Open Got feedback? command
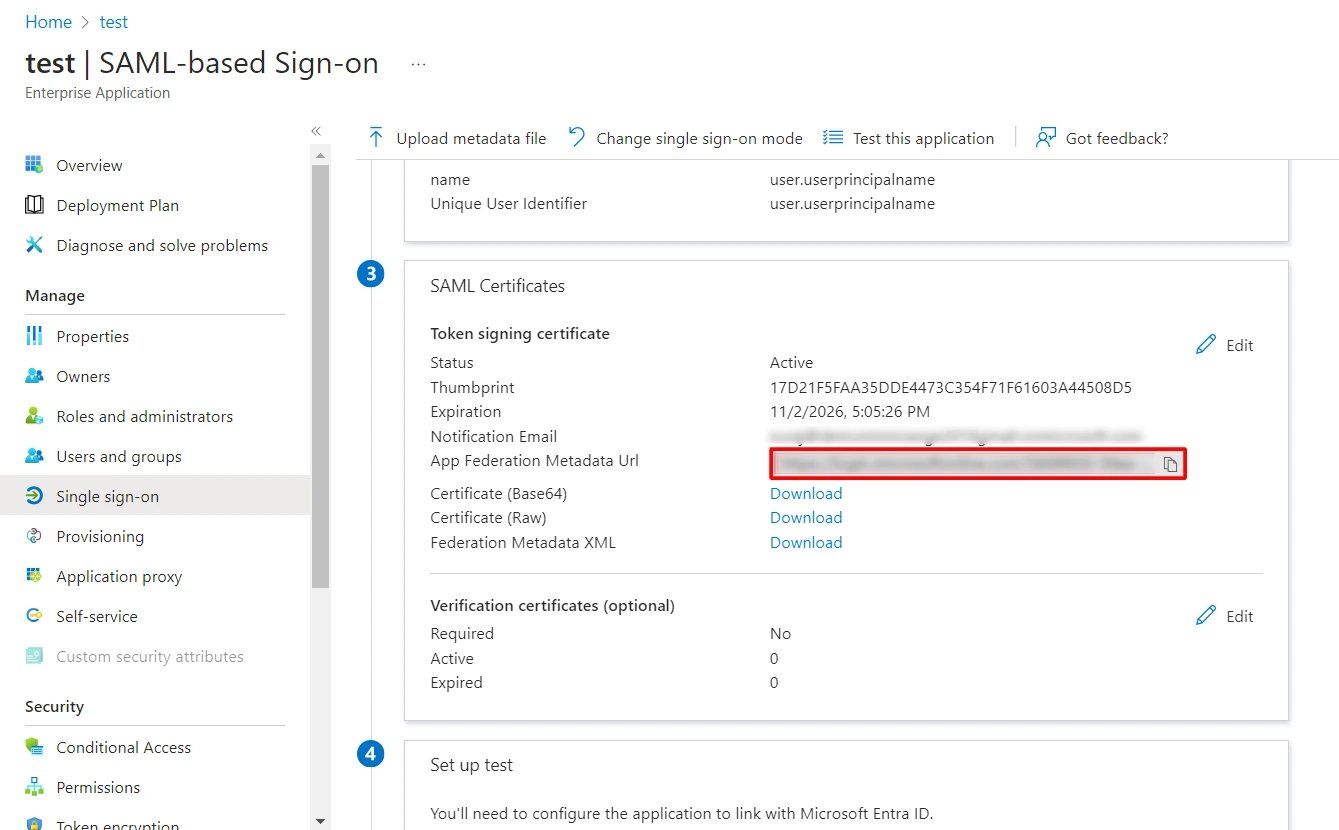The height and width of the screenshot is (830, 1339). pos(1102,138)
